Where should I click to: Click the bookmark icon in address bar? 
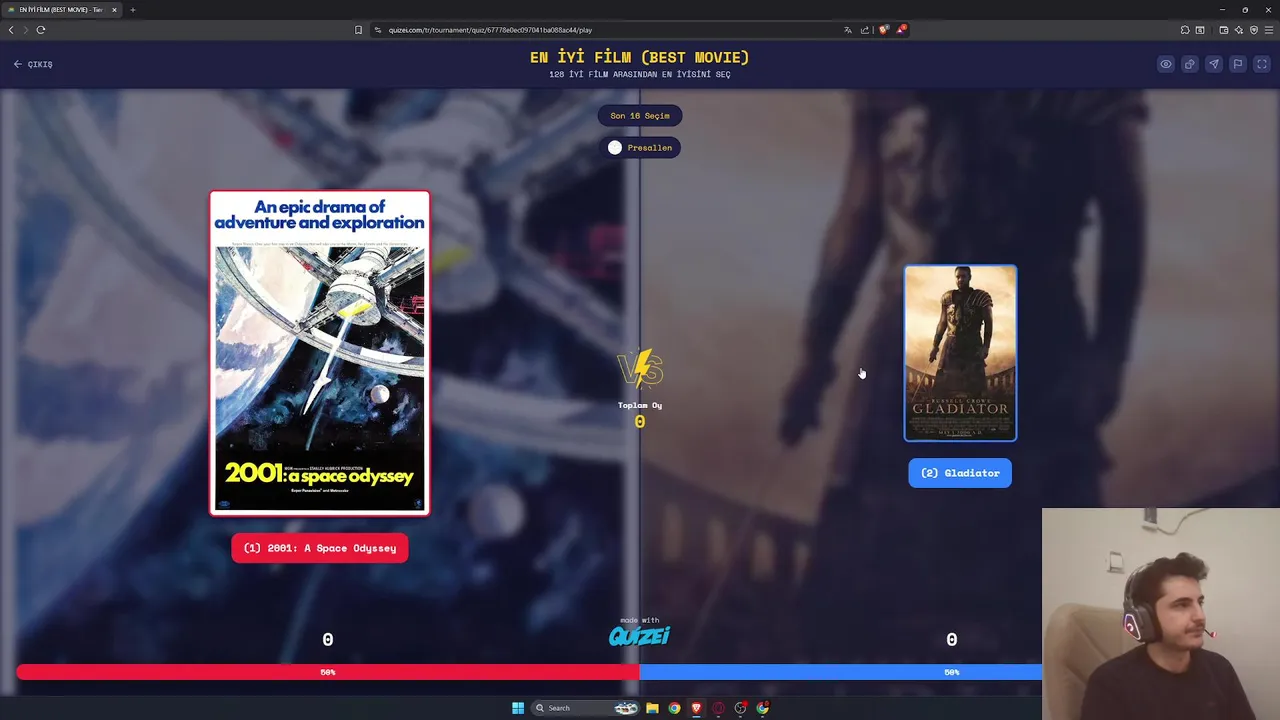(358, 30)
